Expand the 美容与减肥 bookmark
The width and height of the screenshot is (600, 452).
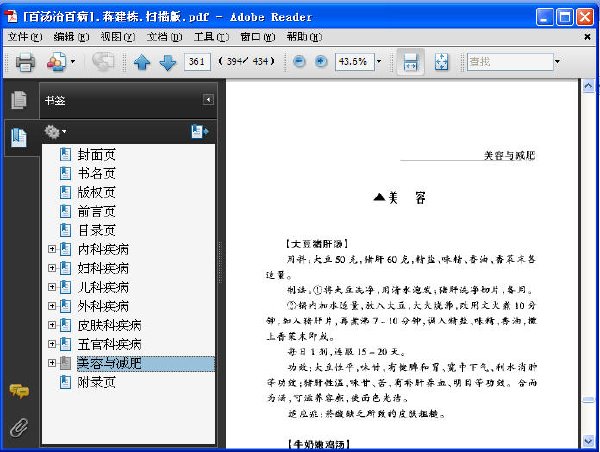point(52,362)
